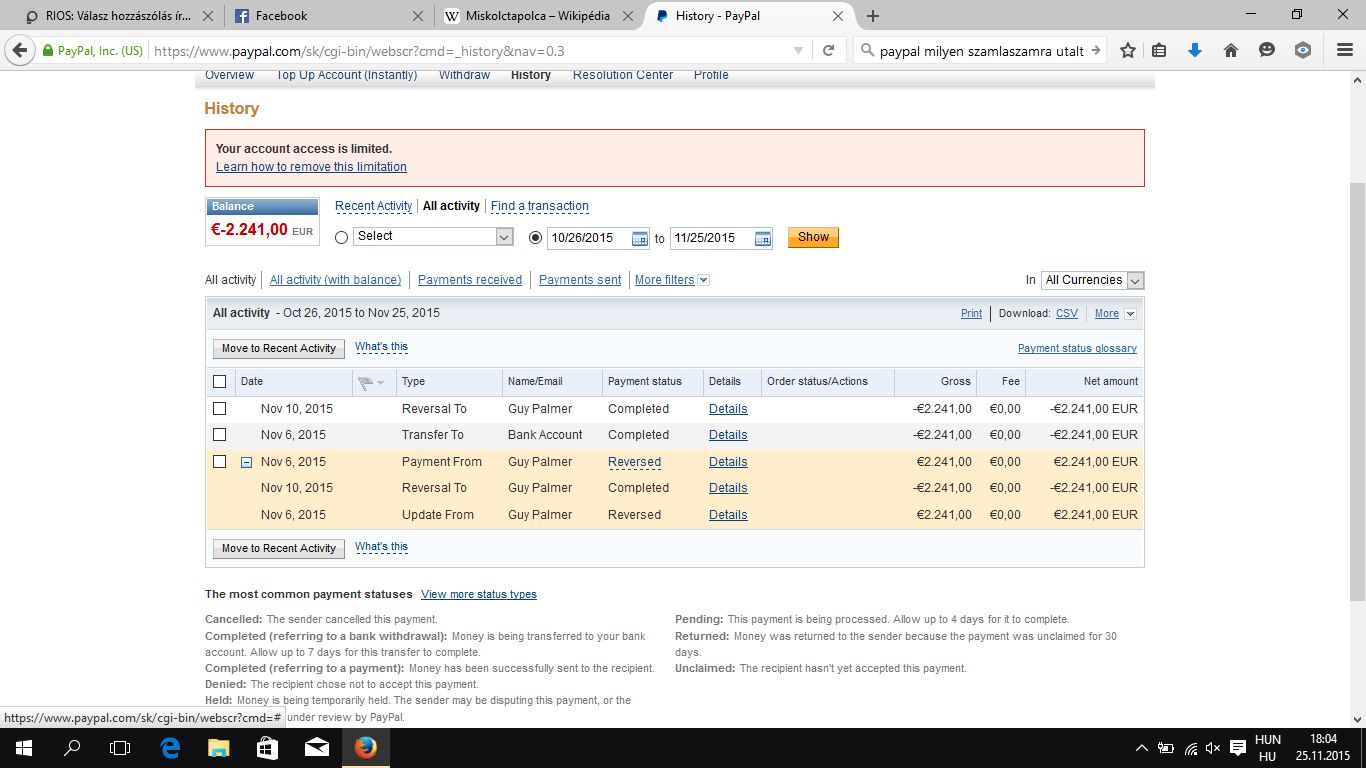Screen dimensions: 1366x768
Task: Open Learn how to remove this limitation
Action: coord(311,167)
